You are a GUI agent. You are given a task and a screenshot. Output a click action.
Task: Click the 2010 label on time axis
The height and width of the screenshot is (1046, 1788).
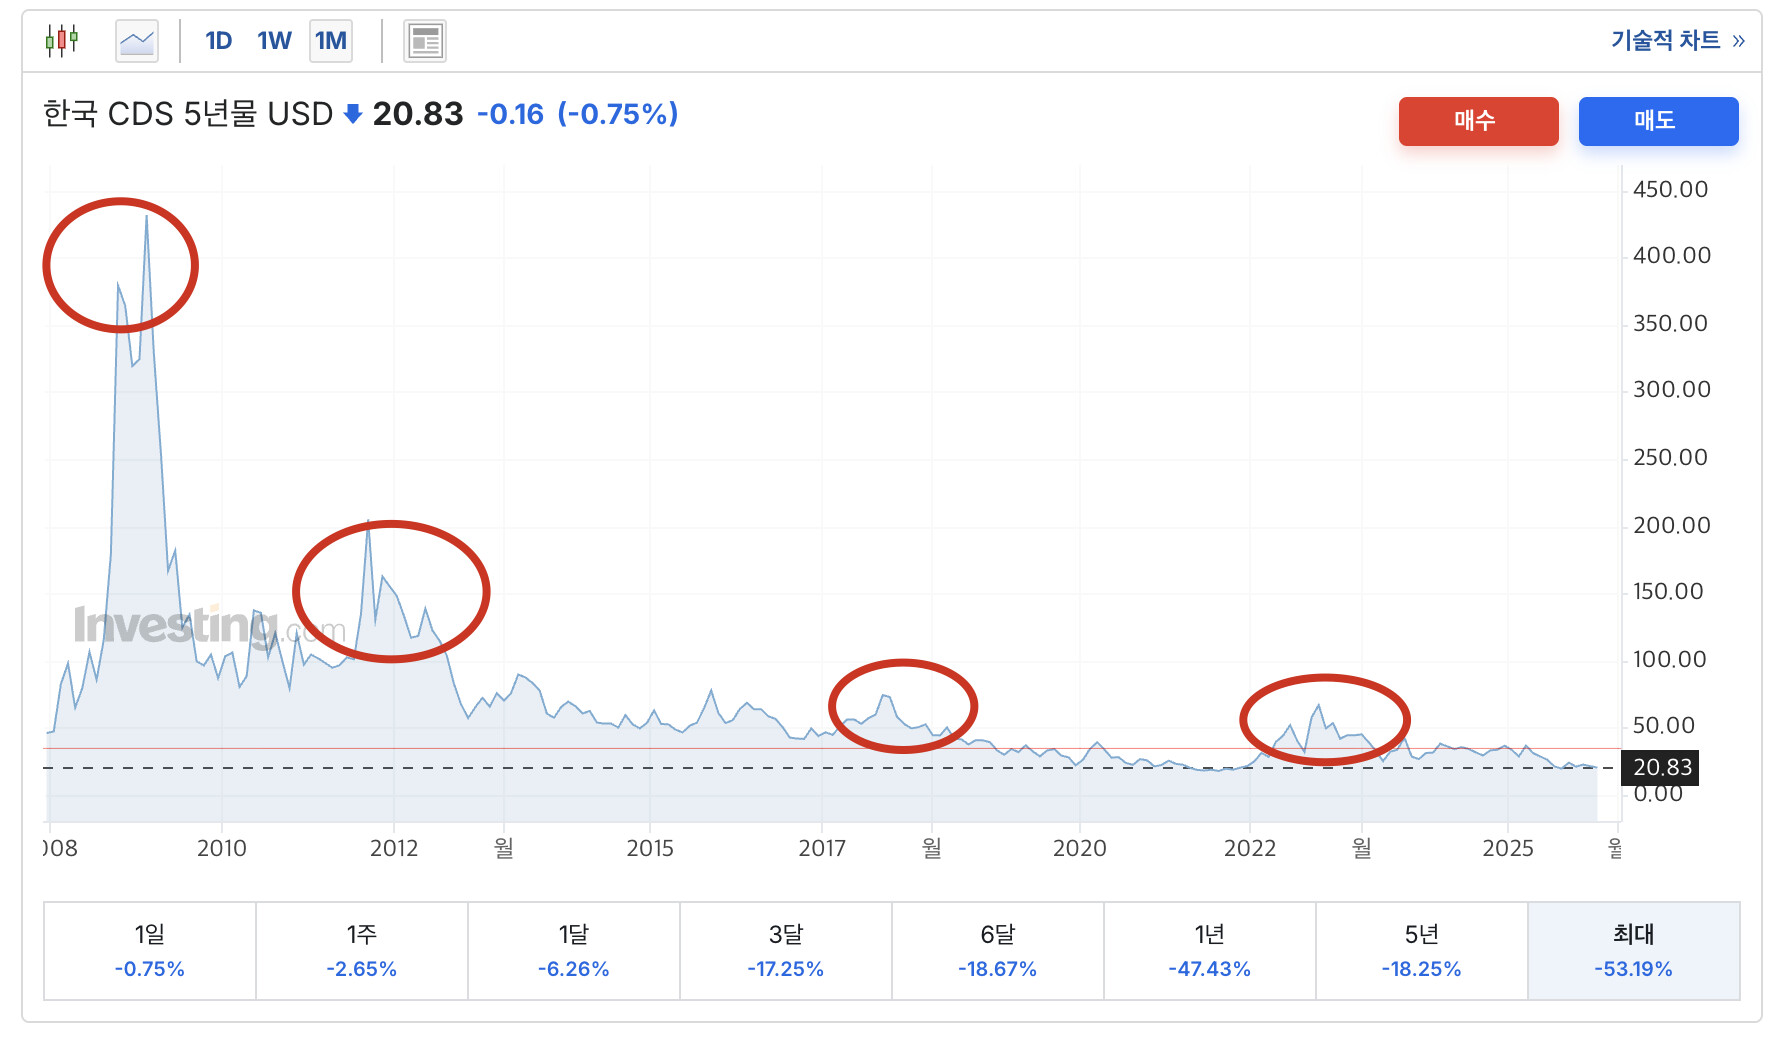click(x=222, y=848)
